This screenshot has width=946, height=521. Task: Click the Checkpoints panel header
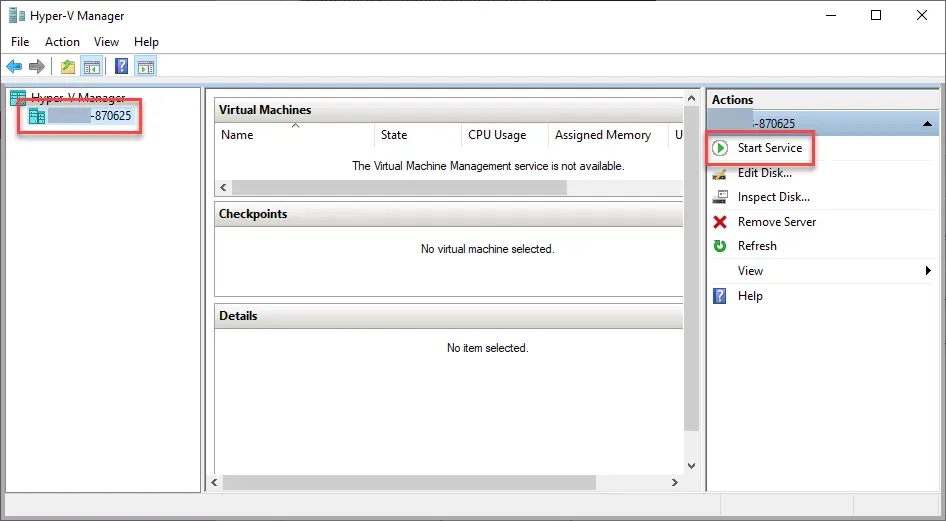[449, 214]
